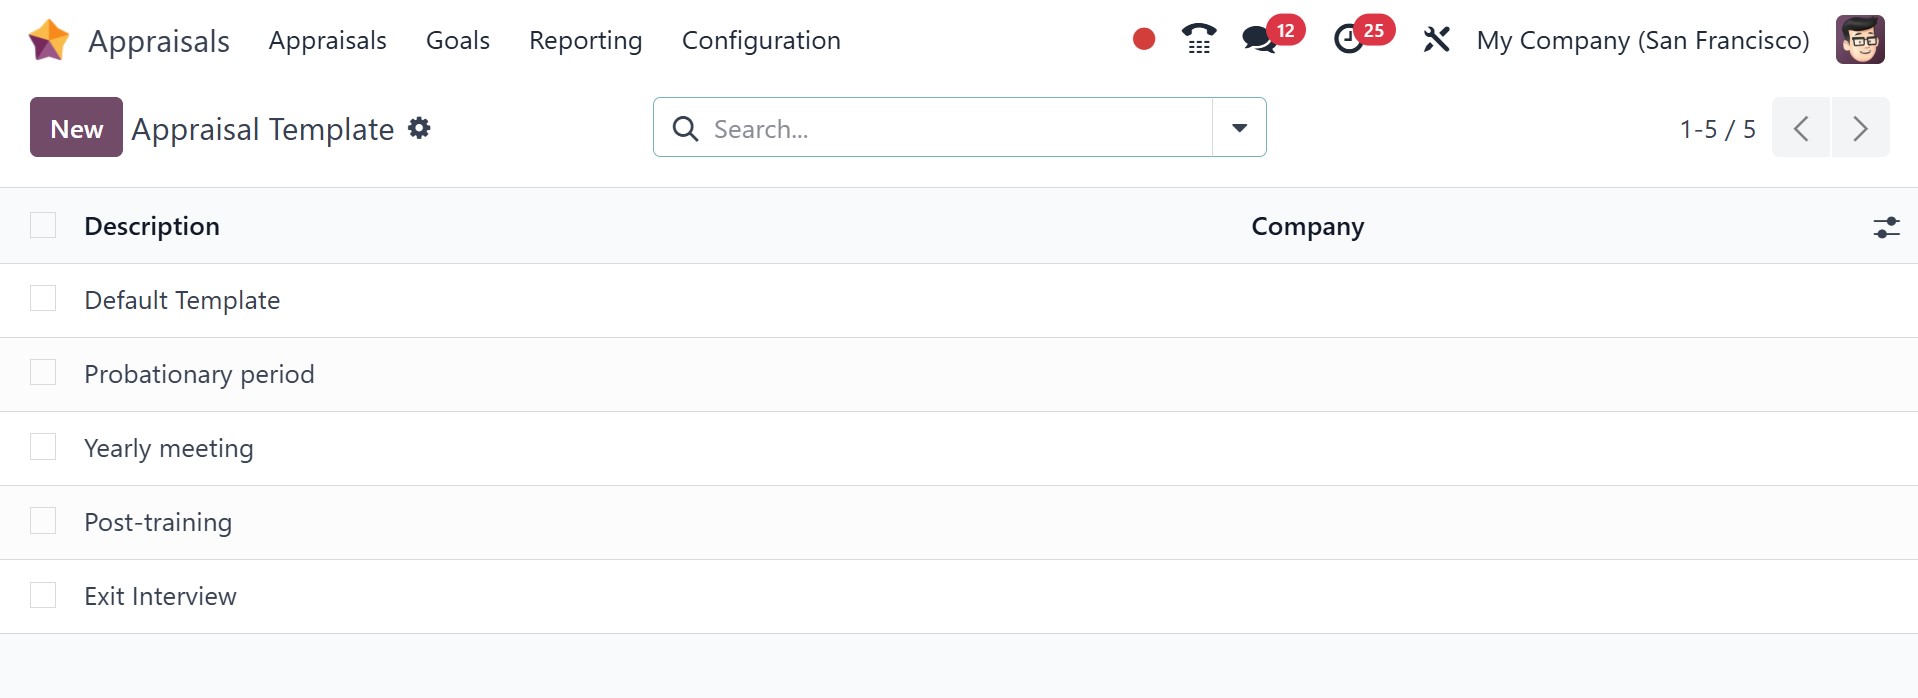Viewport: 1918px width, 698px height.
Task: Open the discuss messages icon
Action: tap(1259, 39)
